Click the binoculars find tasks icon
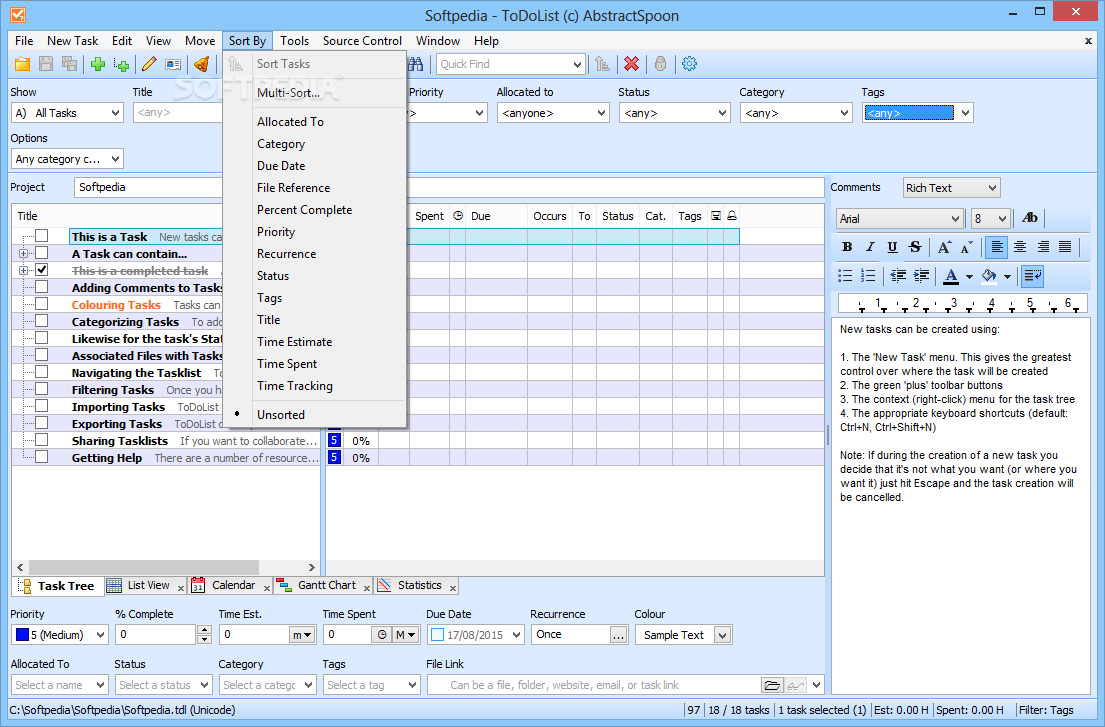 click(x=416, y=64)
